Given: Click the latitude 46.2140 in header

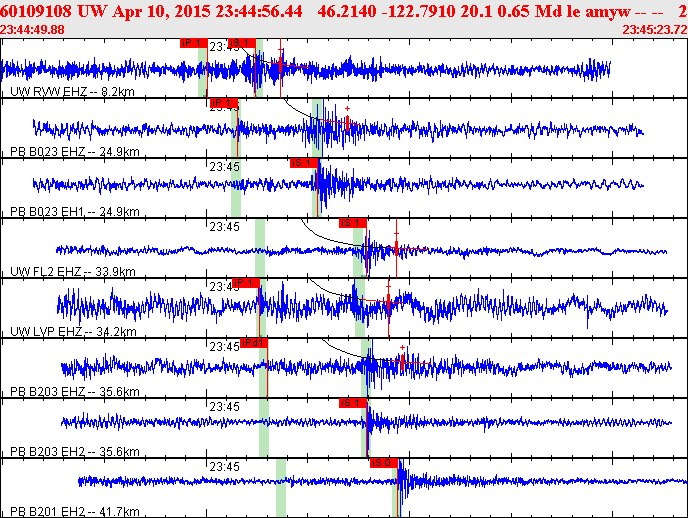Looking at the screenshot, I should [347, 11].
